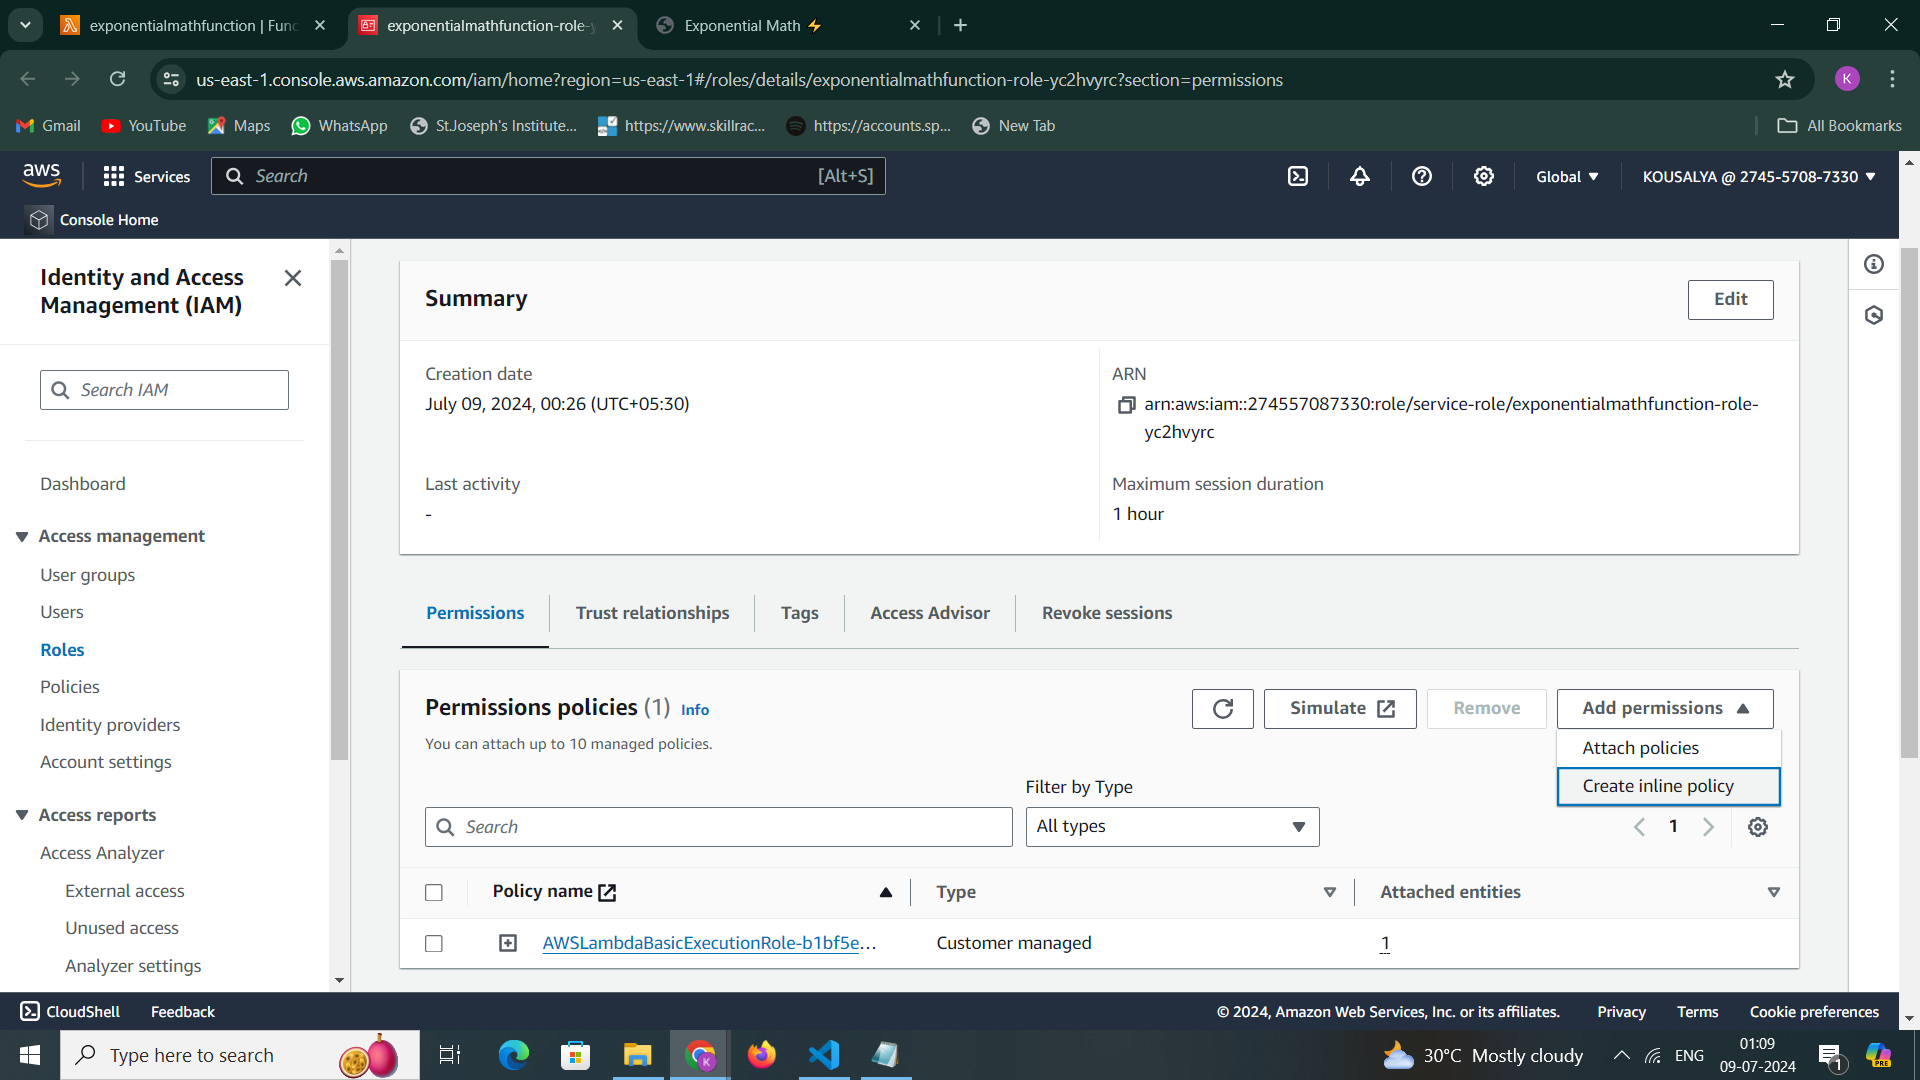Collapse the Access management section
1920x1080 pixels.
click(x=22, y=537)
